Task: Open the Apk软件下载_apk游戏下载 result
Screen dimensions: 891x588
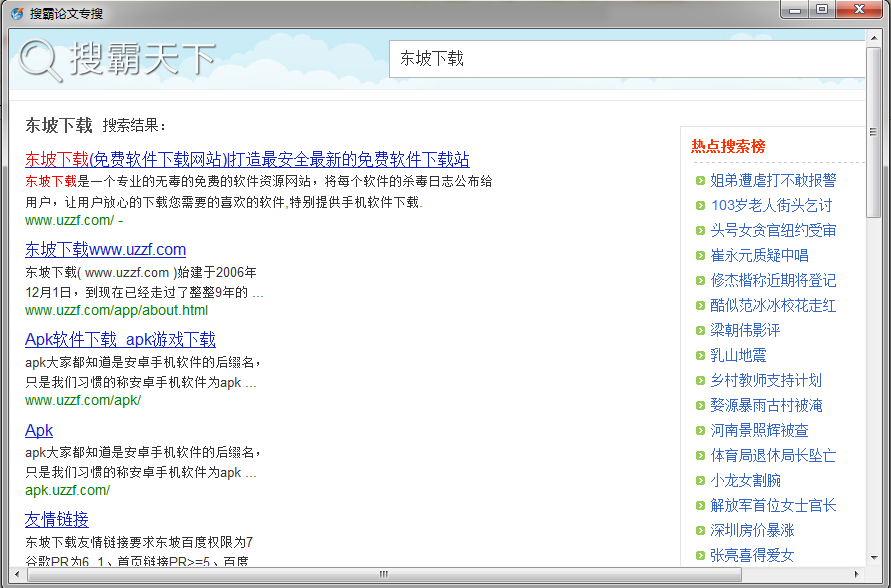Action: 120,340
